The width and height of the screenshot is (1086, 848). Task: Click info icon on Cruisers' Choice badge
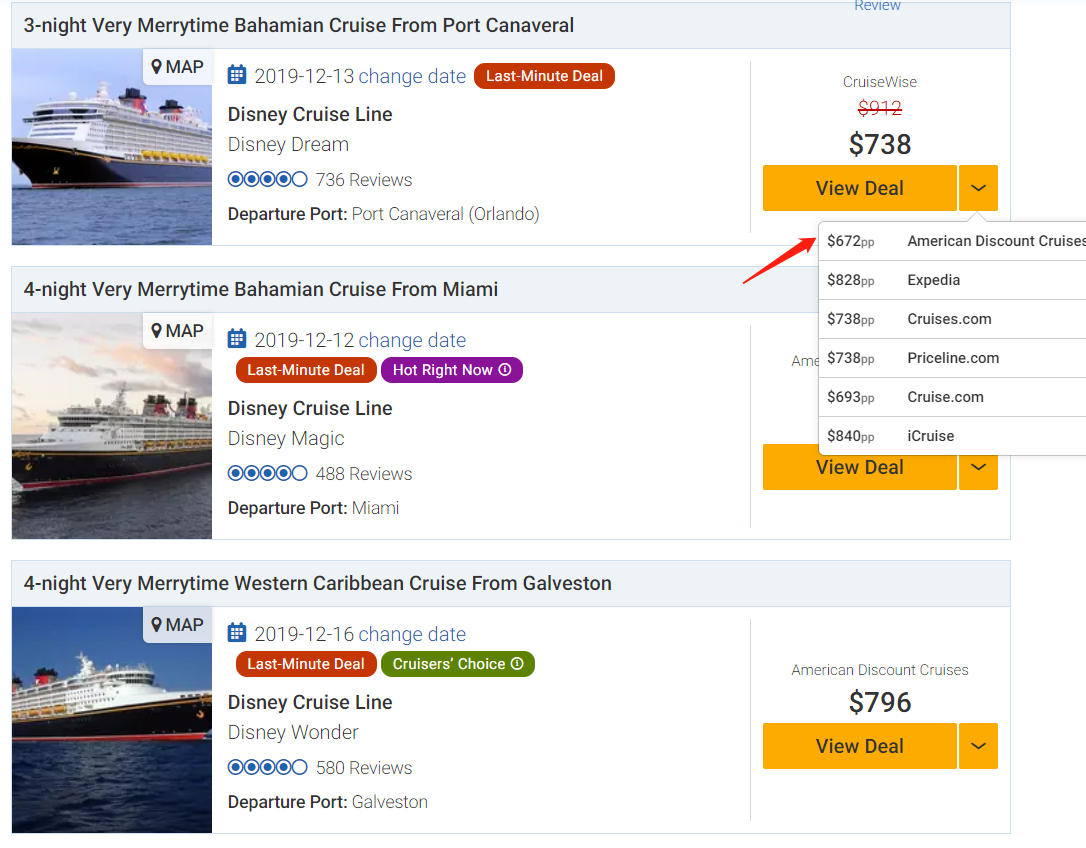point(517,664)
